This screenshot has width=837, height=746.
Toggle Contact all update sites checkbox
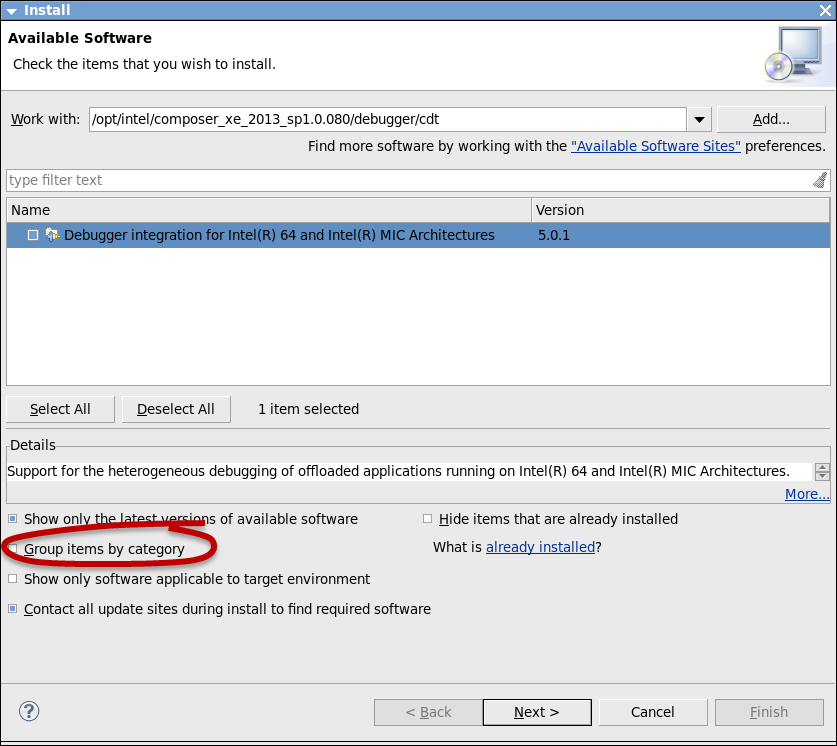pos(13,608)
